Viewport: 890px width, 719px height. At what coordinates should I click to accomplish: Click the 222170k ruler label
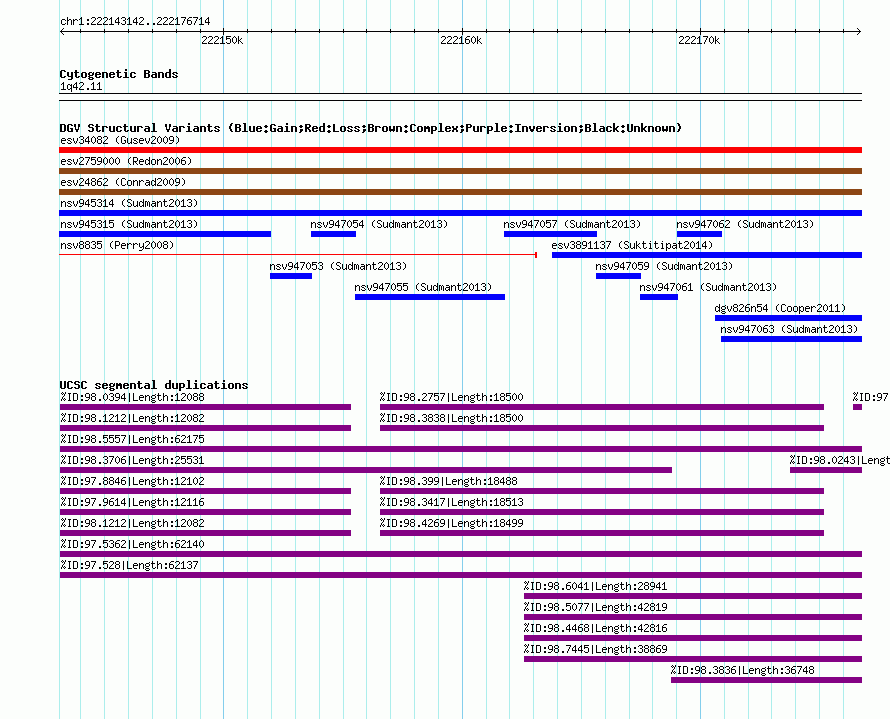click(699, 40)
